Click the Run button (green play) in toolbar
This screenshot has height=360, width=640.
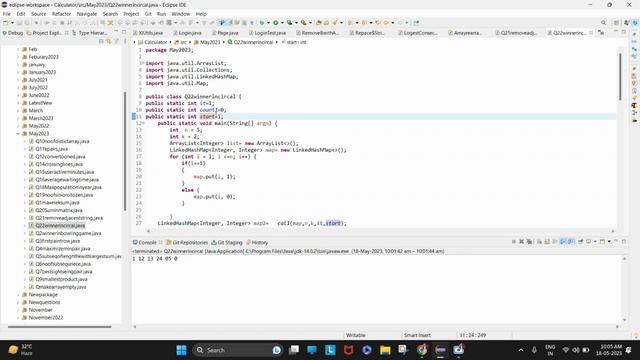(276, 23)
